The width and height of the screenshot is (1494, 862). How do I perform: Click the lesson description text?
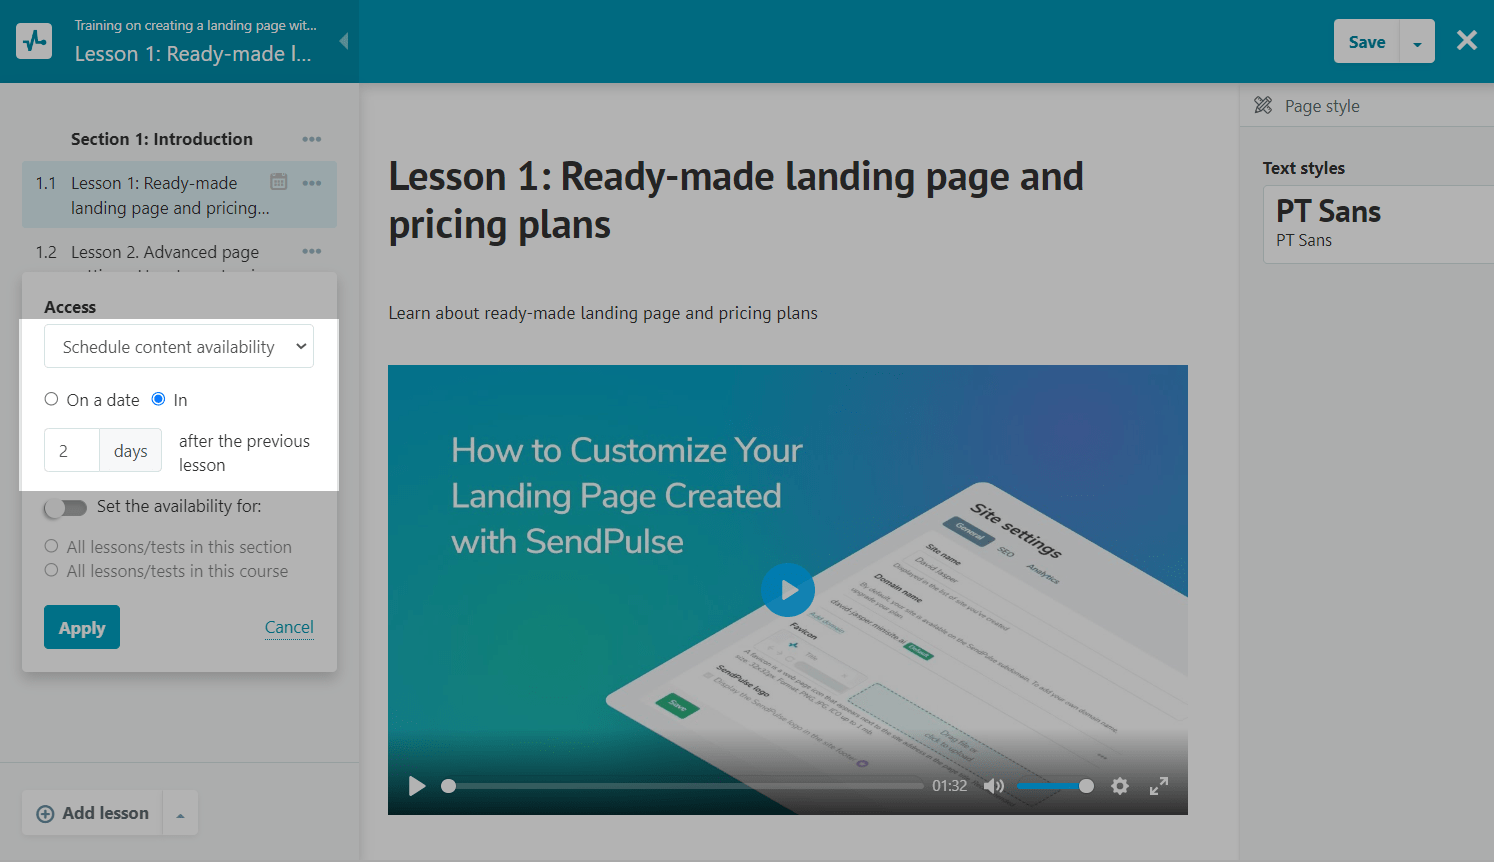(x=603, y=313)
